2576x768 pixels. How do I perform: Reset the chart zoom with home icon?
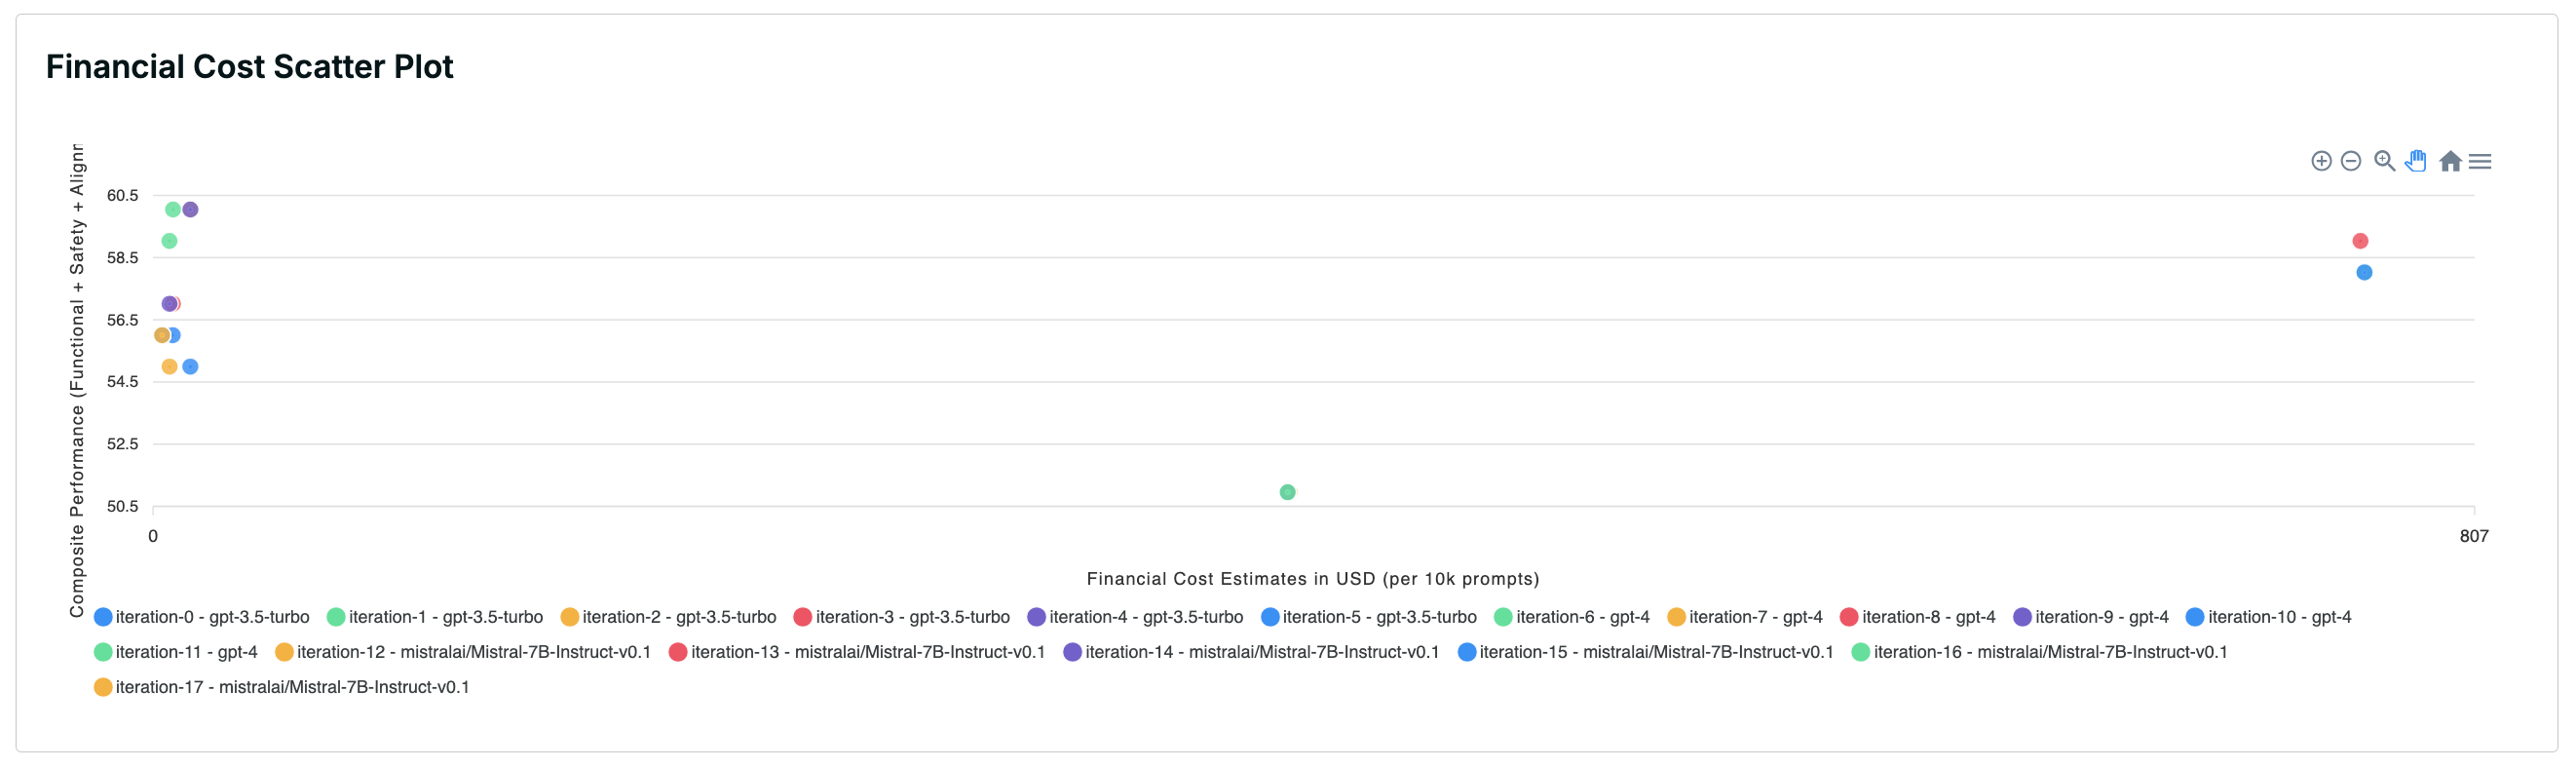(2450, 161)
